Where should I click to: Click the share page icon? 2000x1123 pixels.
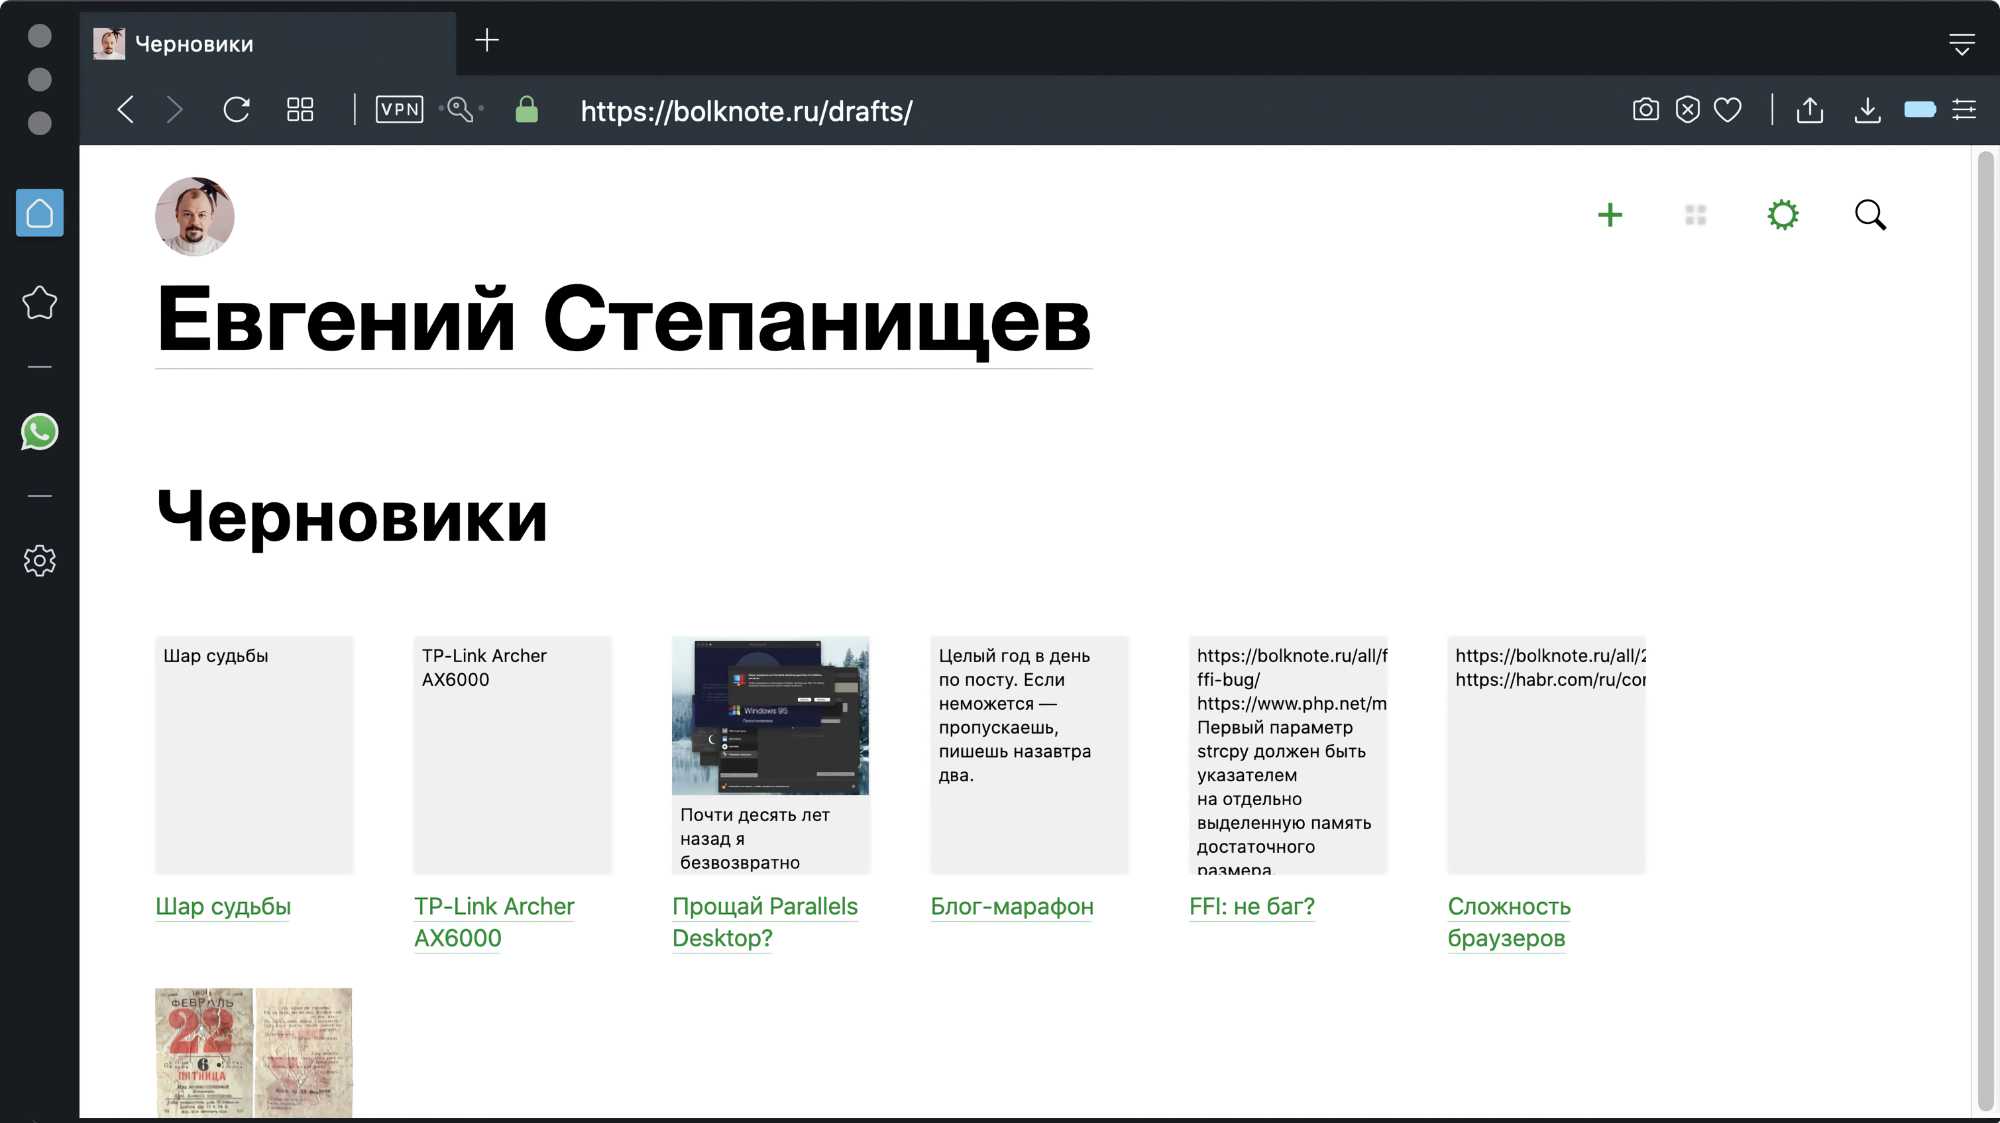point(1809,109)
